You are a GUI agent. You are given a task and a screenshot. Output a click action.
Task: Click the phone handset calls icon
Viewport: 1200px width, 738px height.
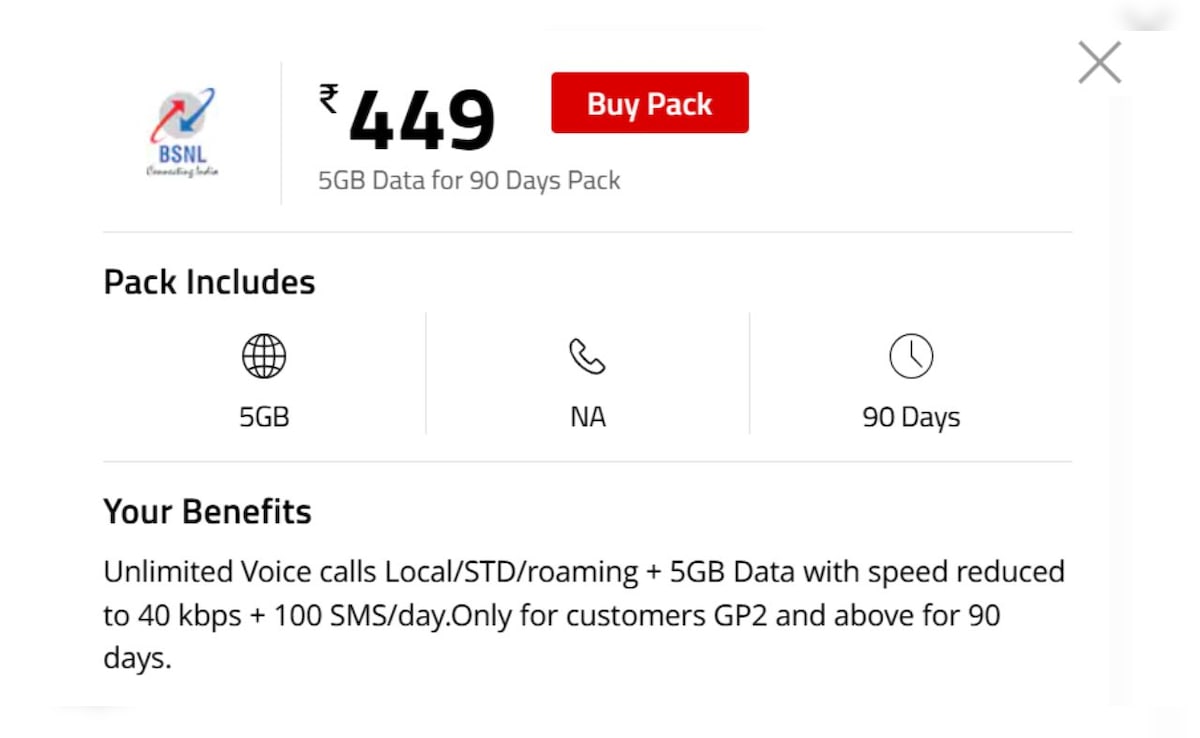[587, 357]
